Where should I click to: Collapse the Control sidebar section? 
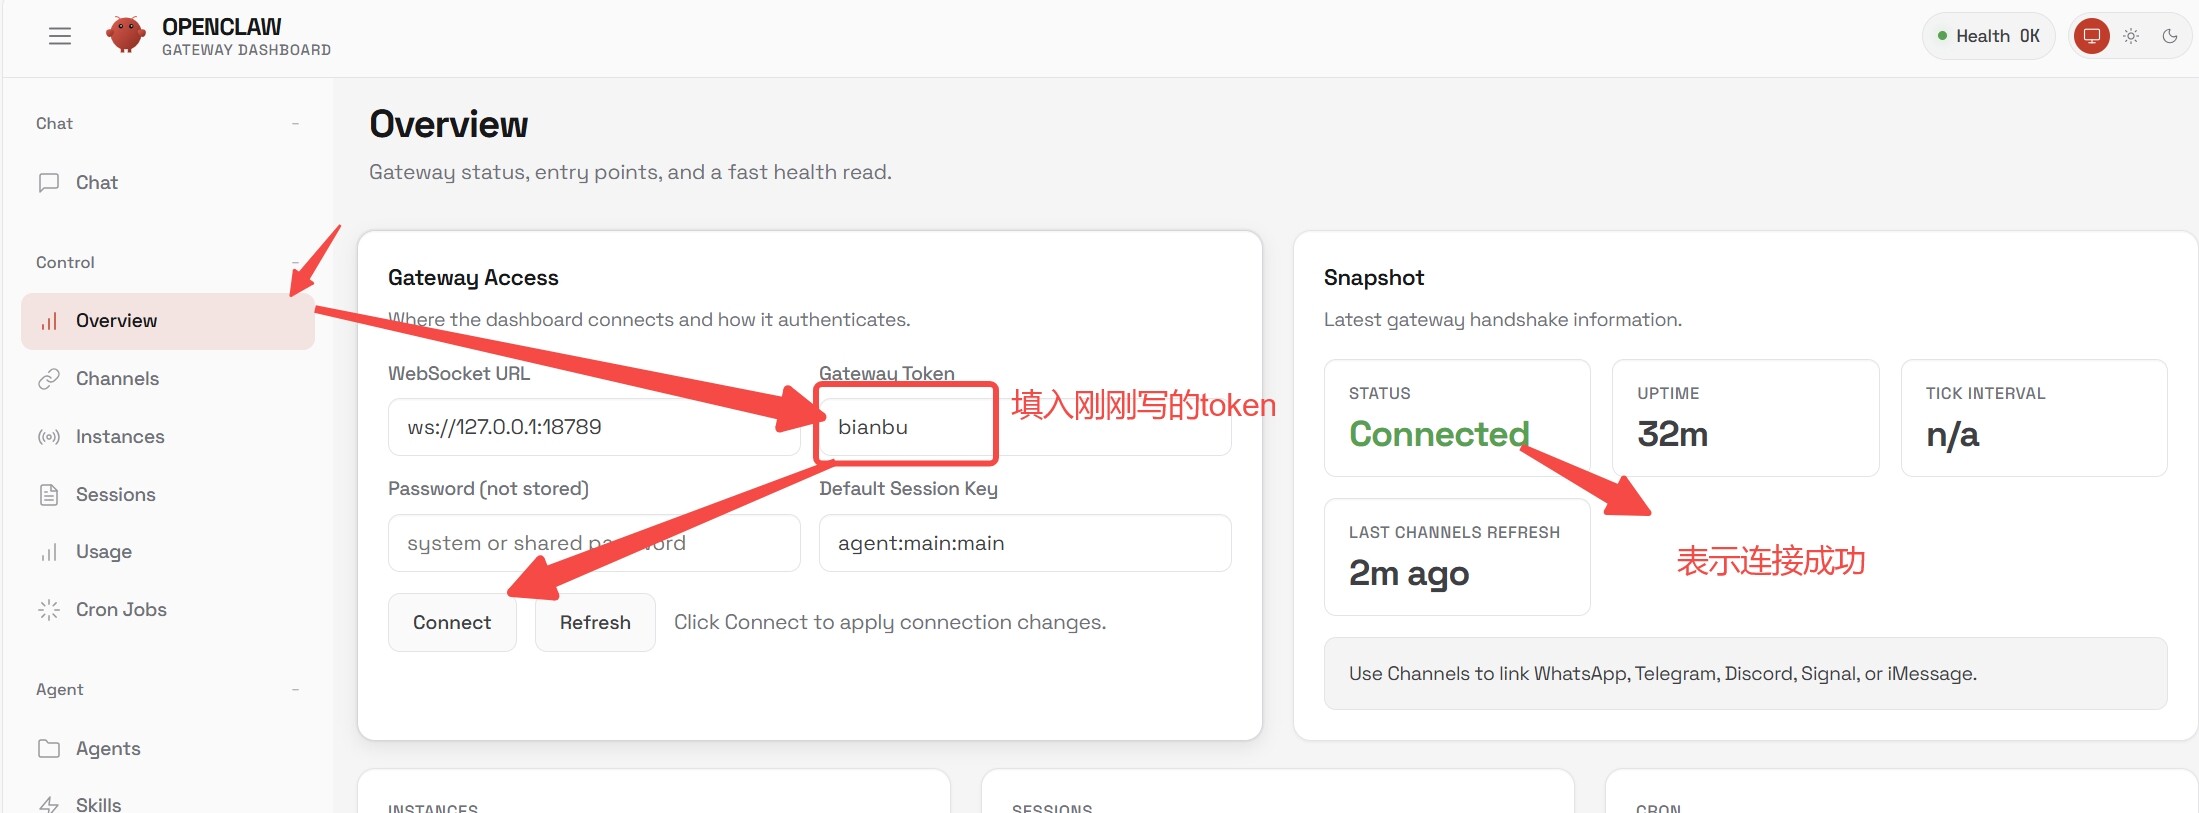pos(295,263)
